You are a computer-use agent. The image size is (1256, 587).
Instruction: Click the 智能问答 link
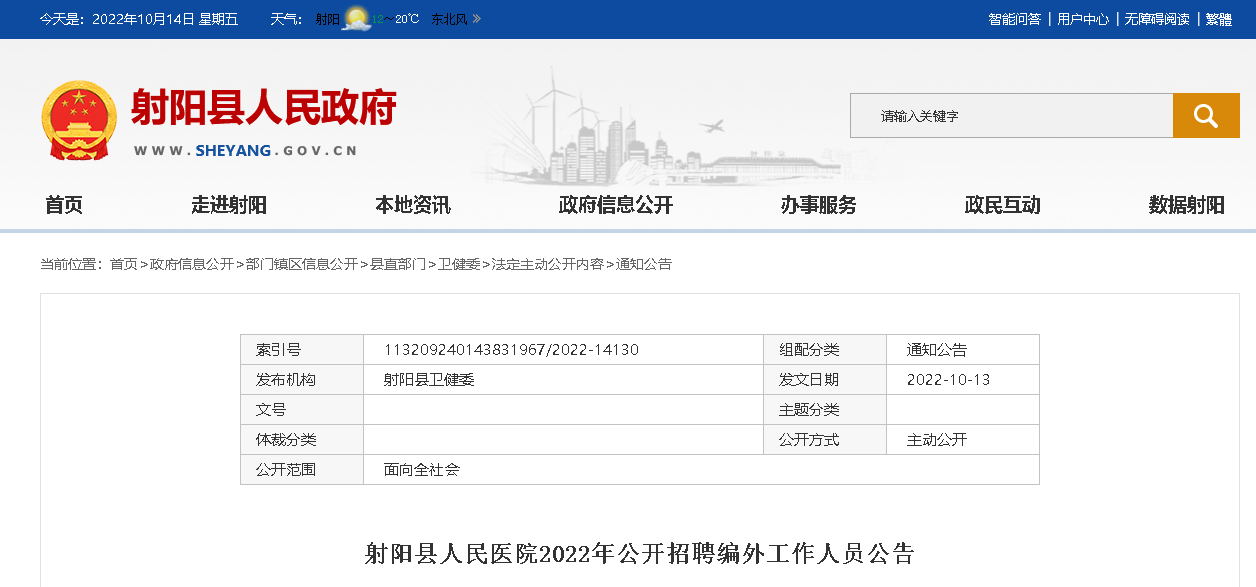(x=1014, y=19)
